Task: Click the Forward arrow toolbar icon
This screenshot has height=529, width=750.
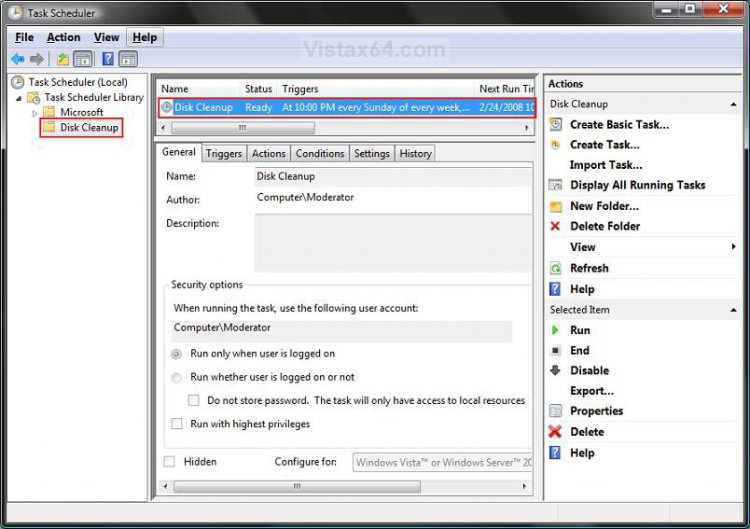Action: (37, 59)
